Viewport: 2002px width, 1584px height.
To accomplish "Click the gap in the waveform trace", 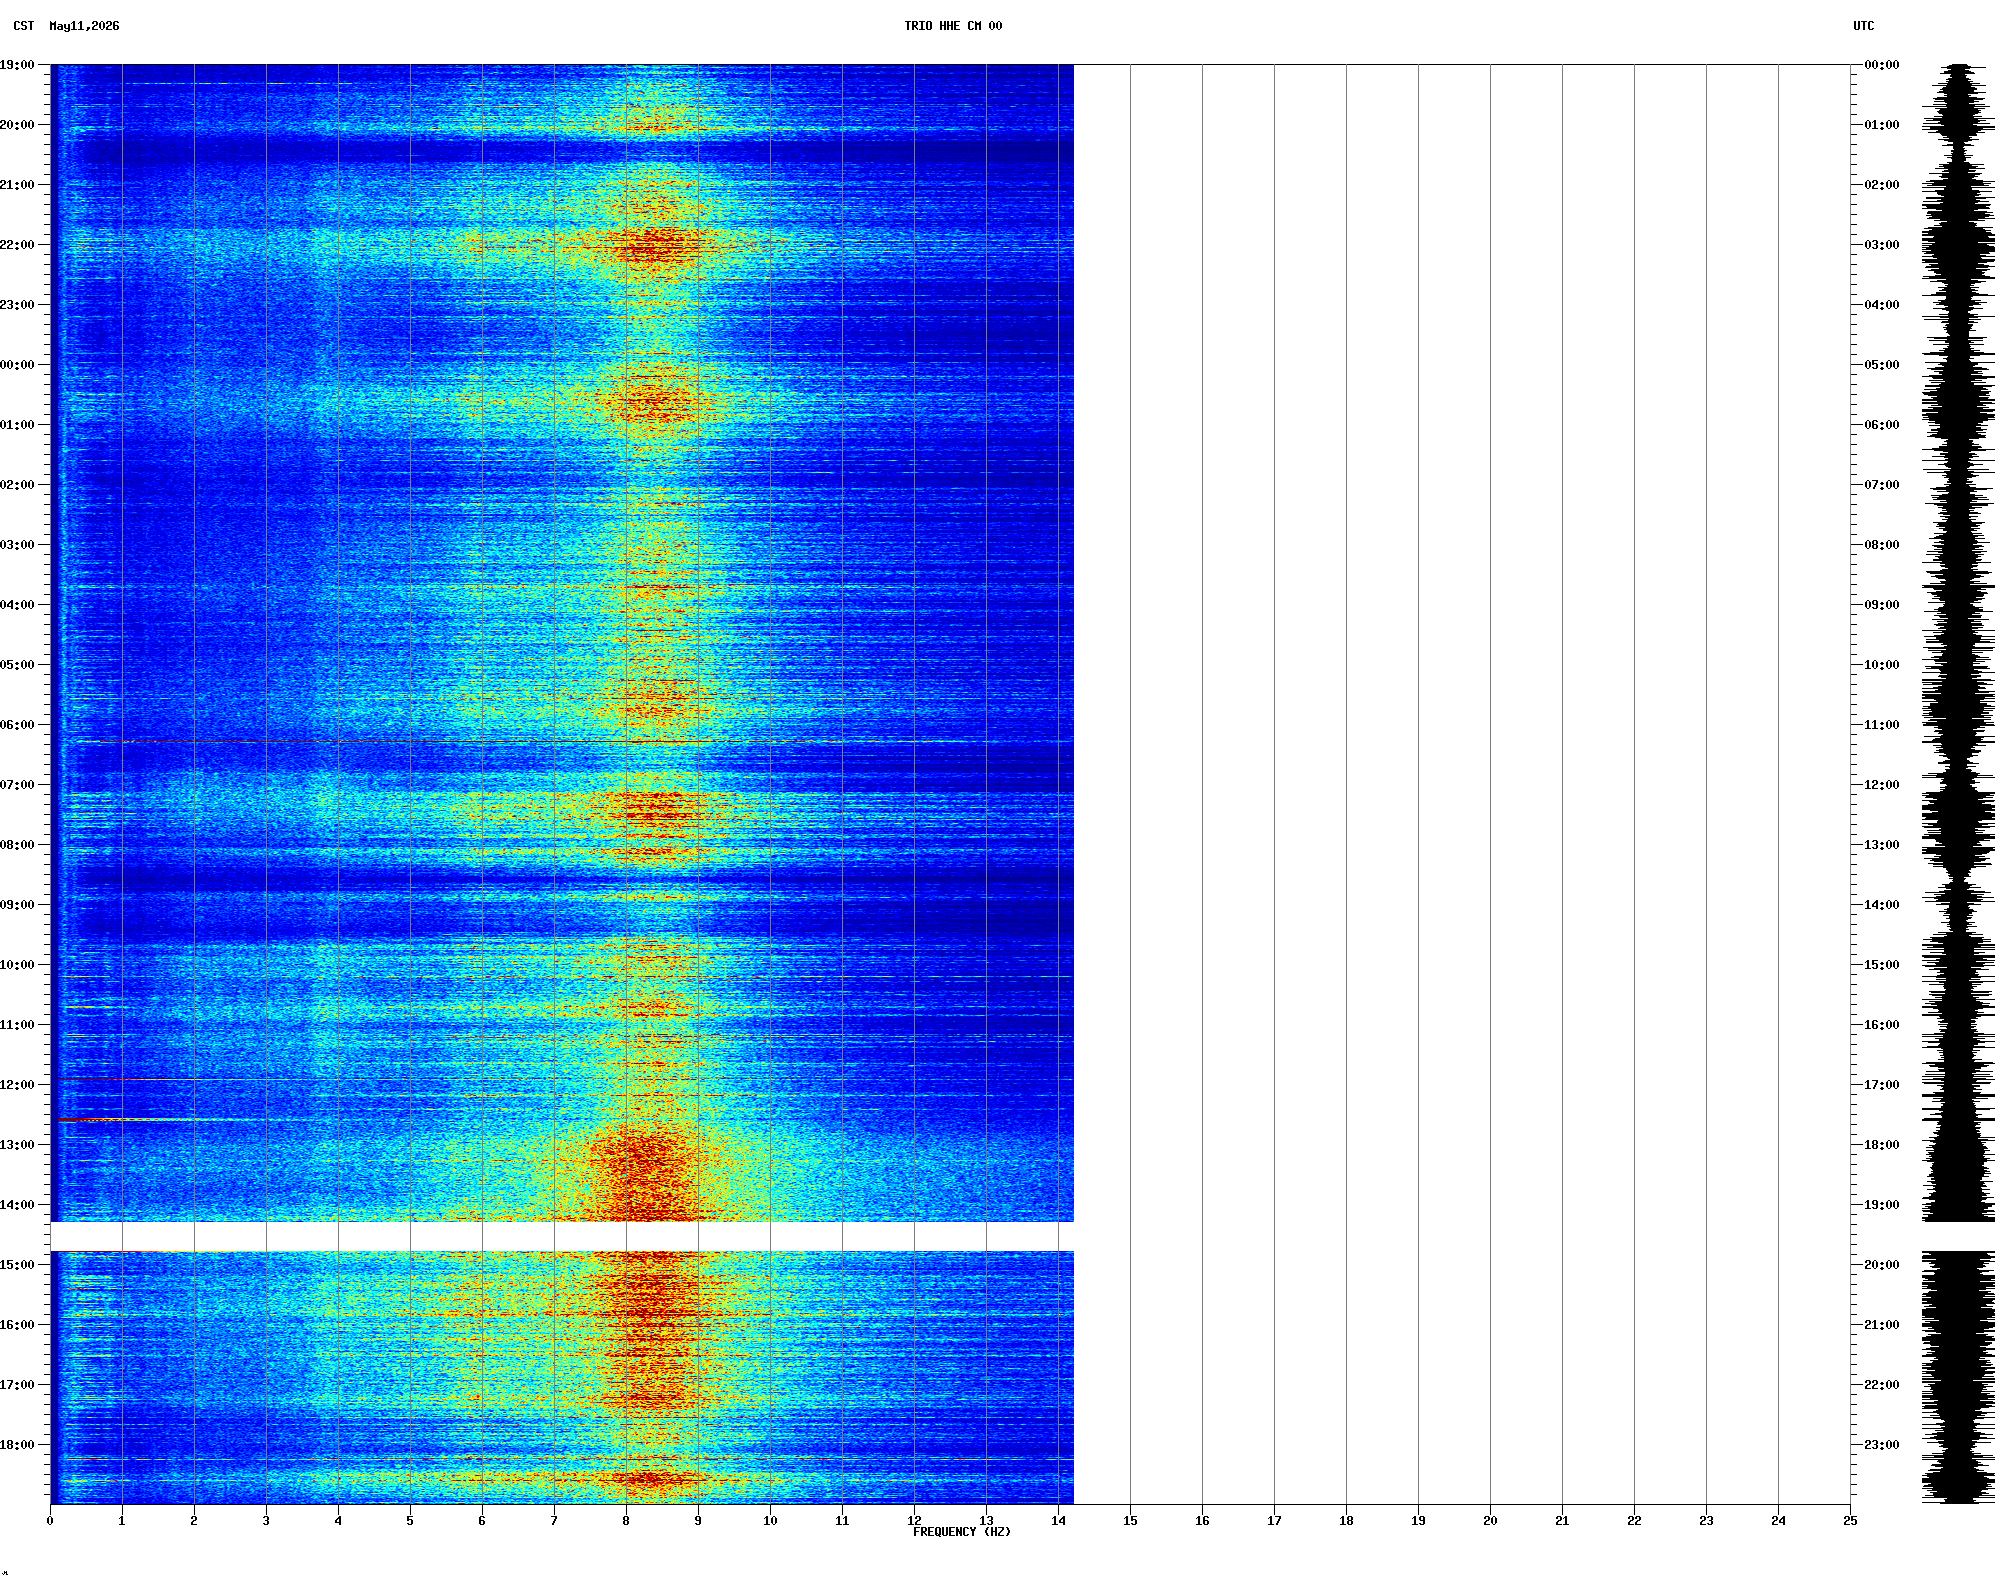I will pos(1958,1236).
